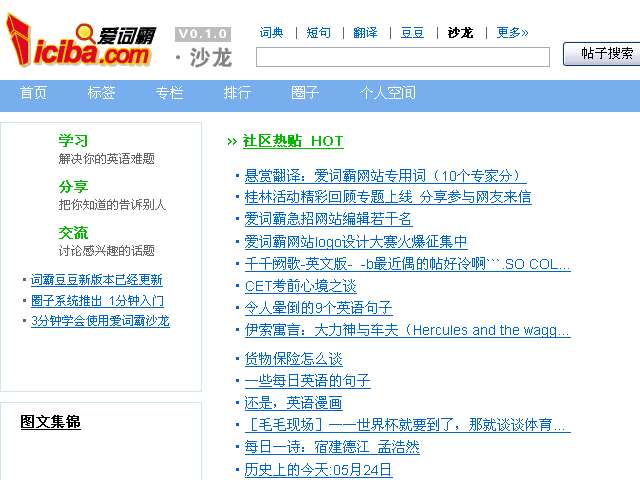Open post 一些每日英语的句子
The height and width of the screenshot is (480, 640).
coord(307,381)
